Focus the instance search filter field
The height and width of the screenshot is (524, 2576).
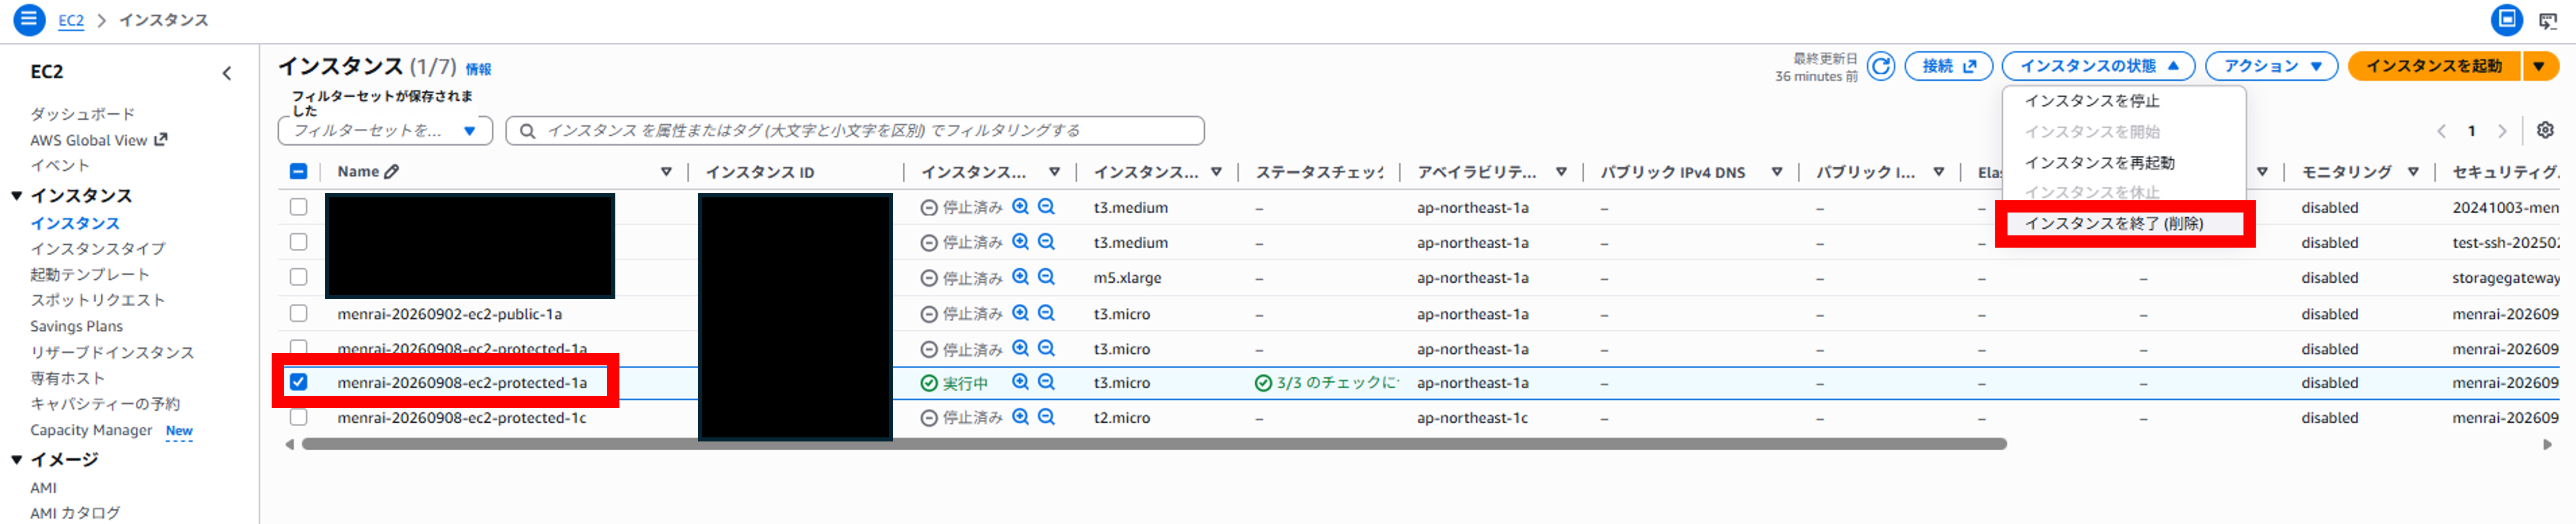[x=855, y=131]
